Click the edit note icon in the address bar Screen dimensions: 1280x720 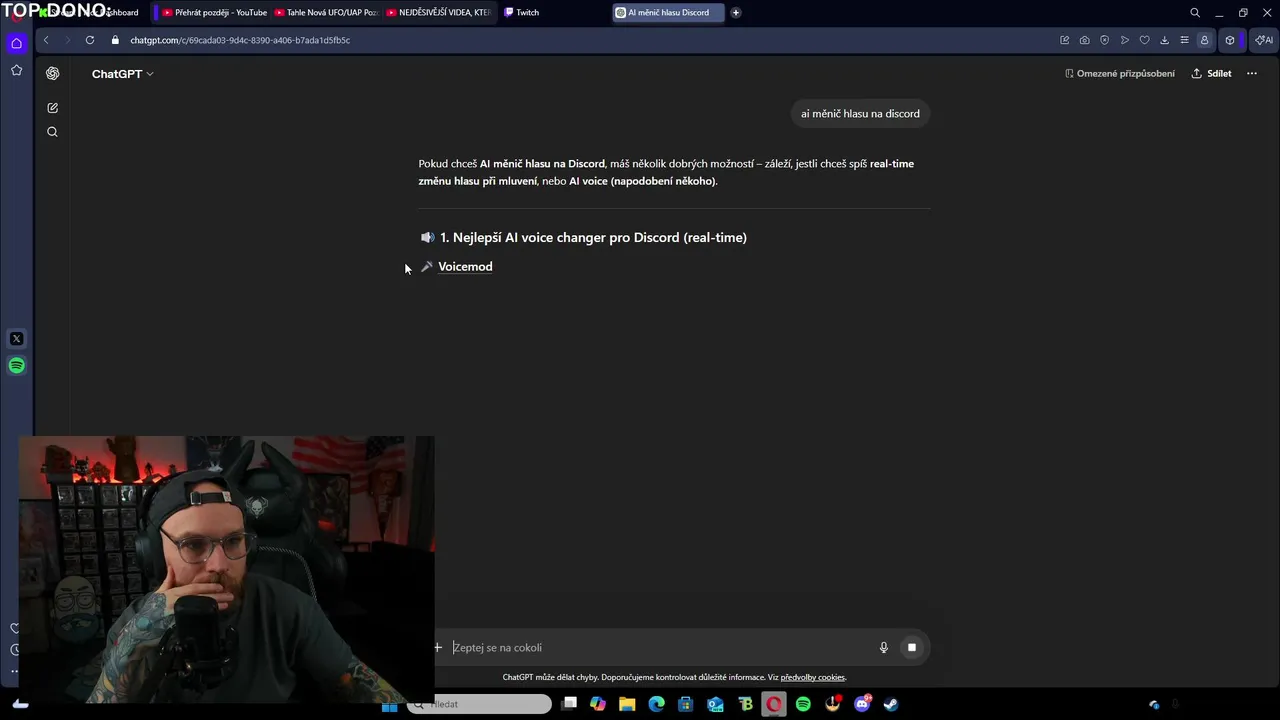pyautogui.click(x=1064, y=40)
